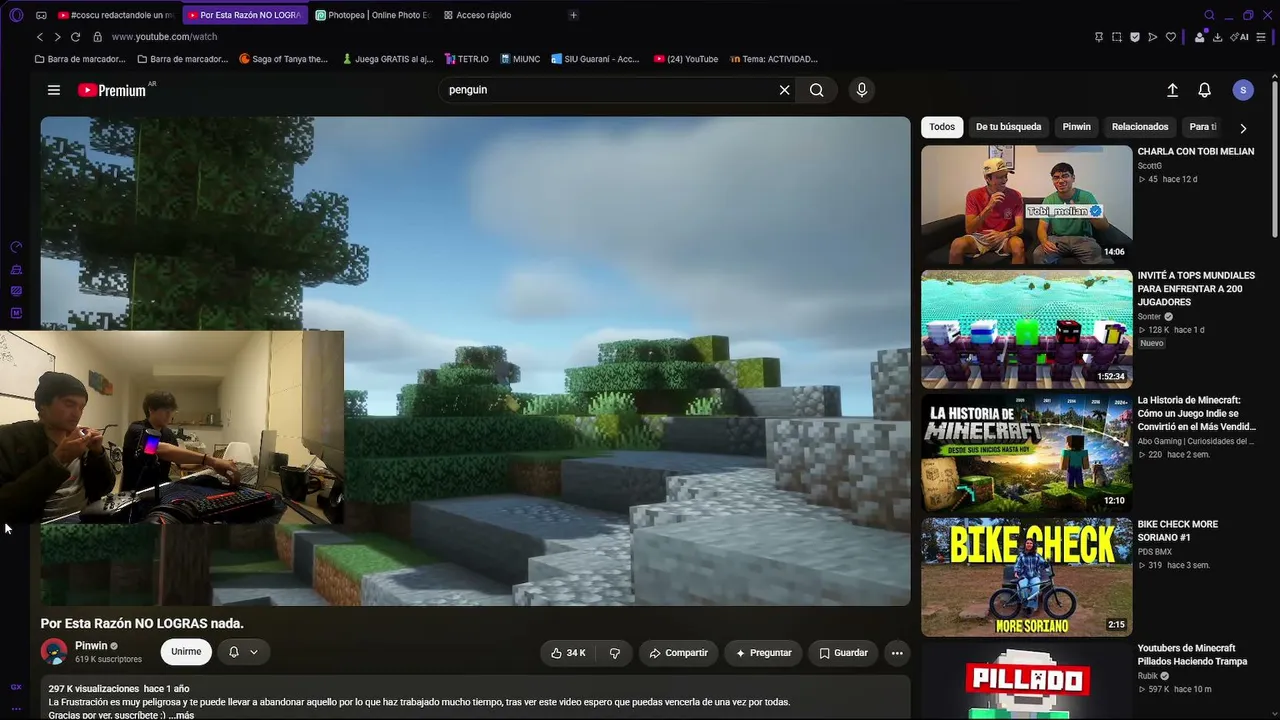Open YouTube notifications bell

click(x=1205, y=90)
